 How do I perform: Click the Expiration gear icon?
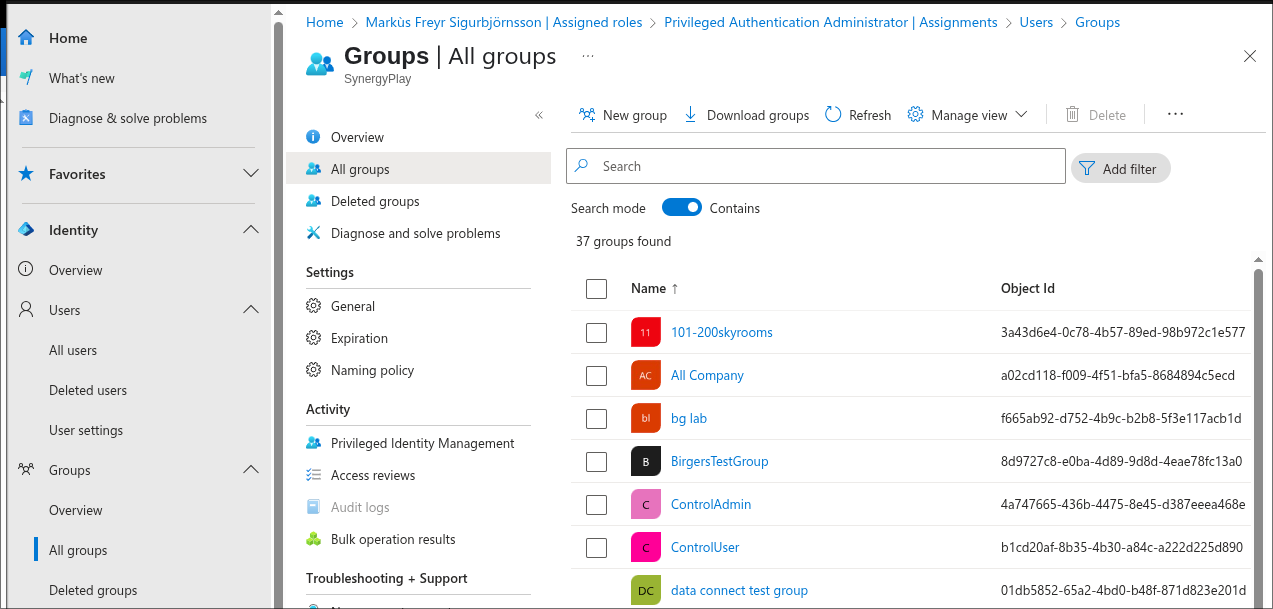pos(314,338)
